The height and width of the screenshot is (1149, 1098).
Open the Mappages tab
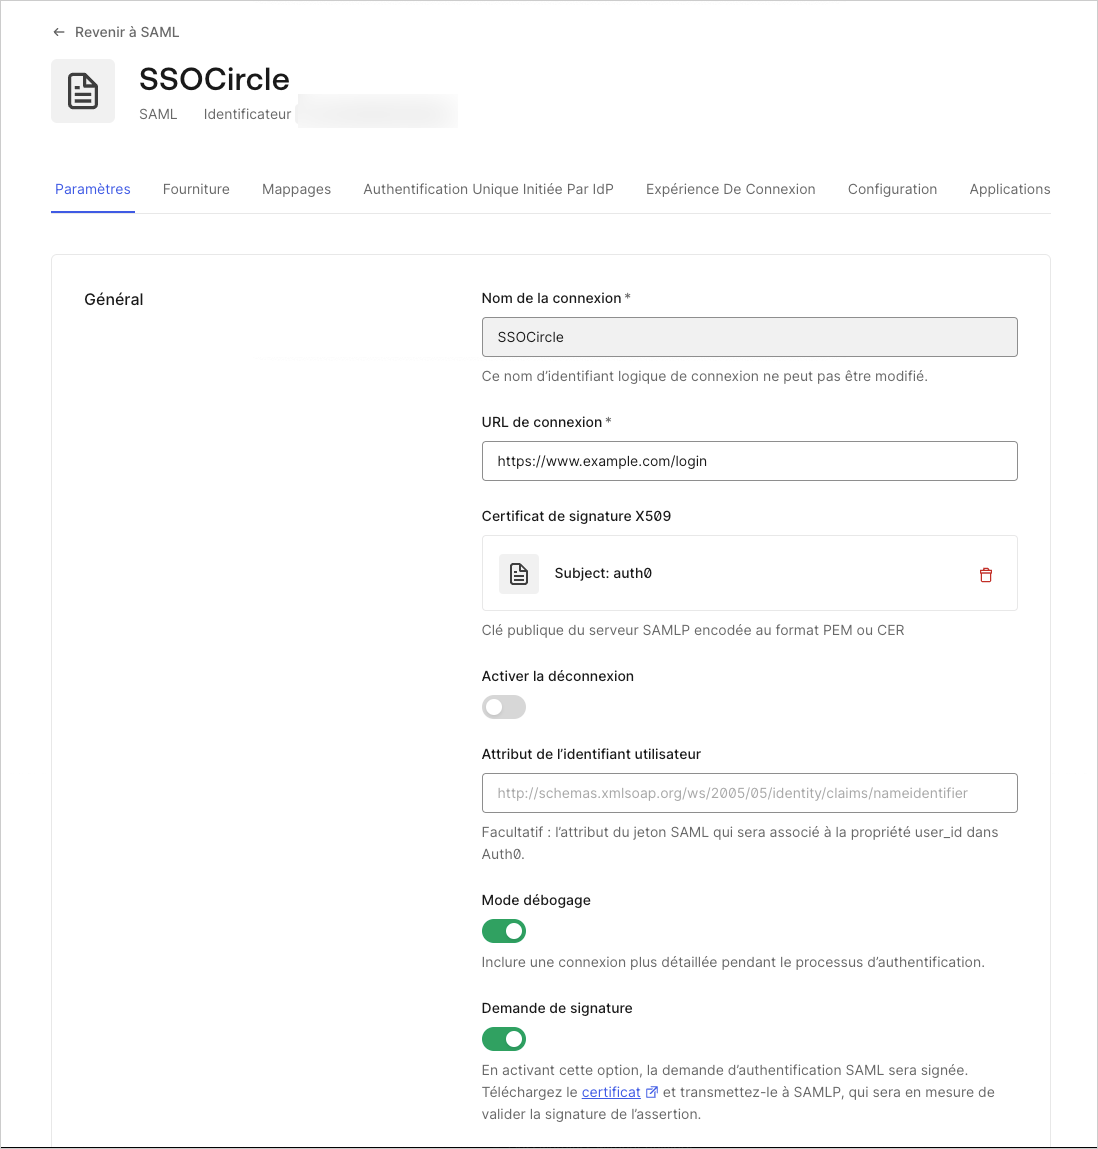coord(296,189)
